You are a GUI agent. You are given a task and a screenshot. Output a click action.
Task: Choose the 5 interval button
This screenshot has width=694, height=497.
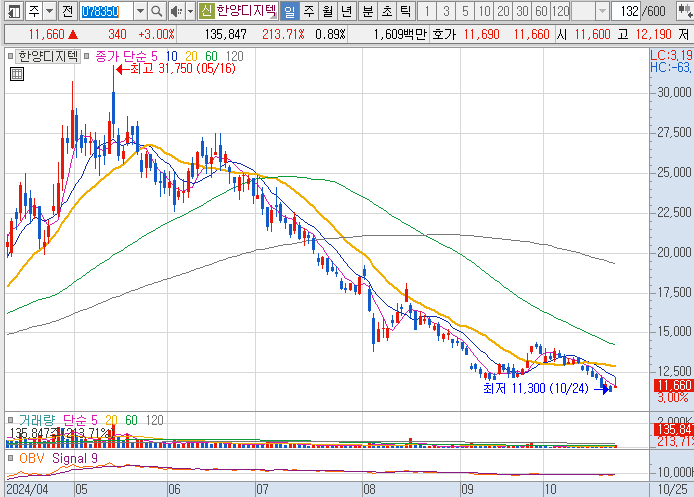tap(465, 11)
